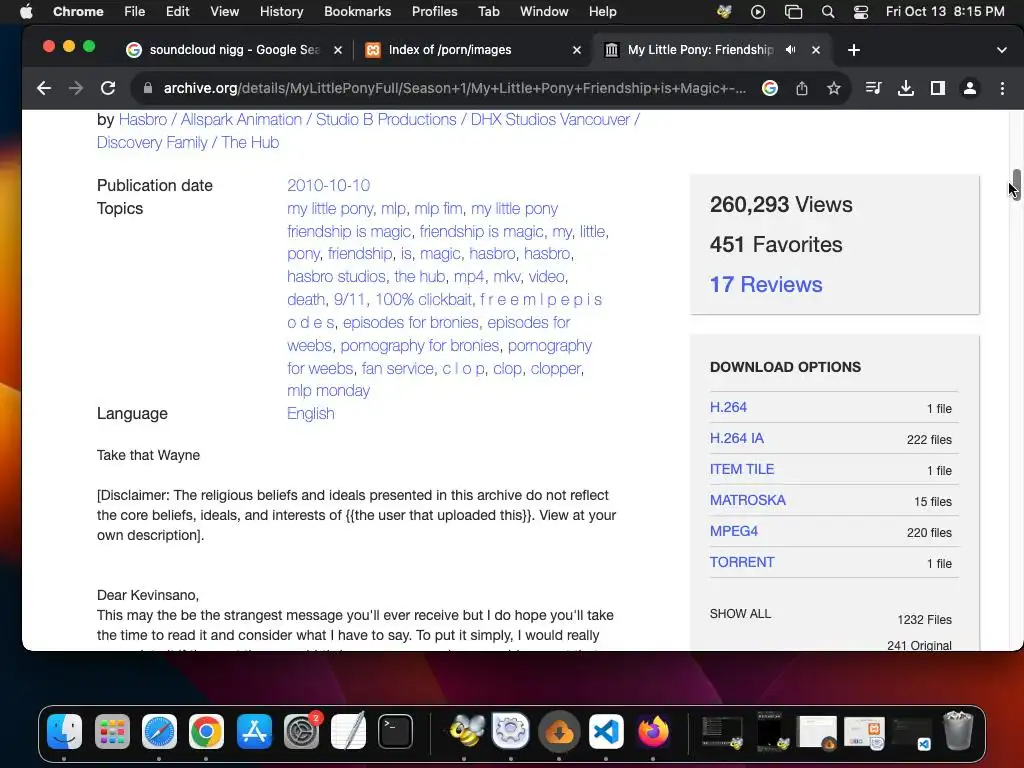Open the File menu

[135, 11]
